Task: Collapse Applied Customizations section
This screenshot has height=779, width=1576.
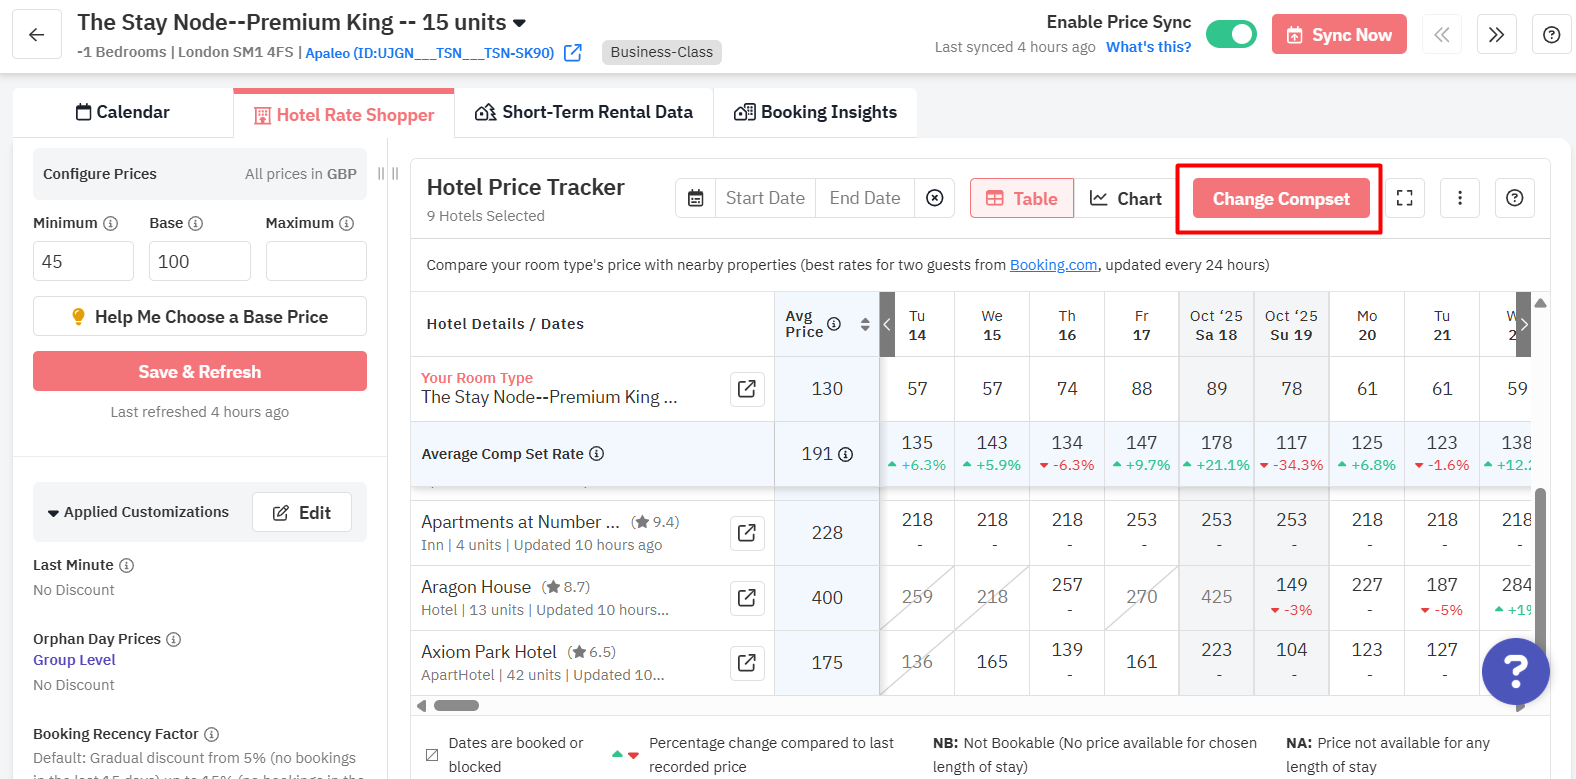Action: 53,513
